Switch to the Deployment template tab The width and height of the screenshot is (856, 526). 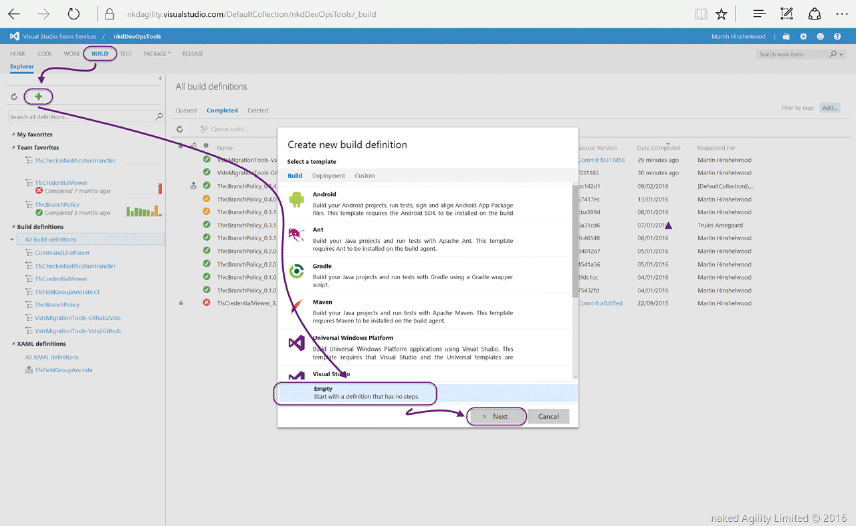point(329,176)
